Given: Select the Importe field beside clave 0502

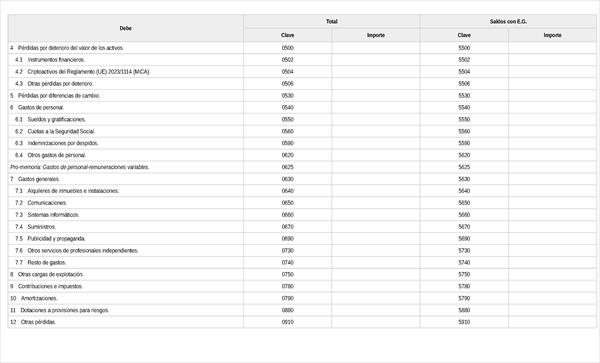Looking at the screenshot, I should 376,60.
